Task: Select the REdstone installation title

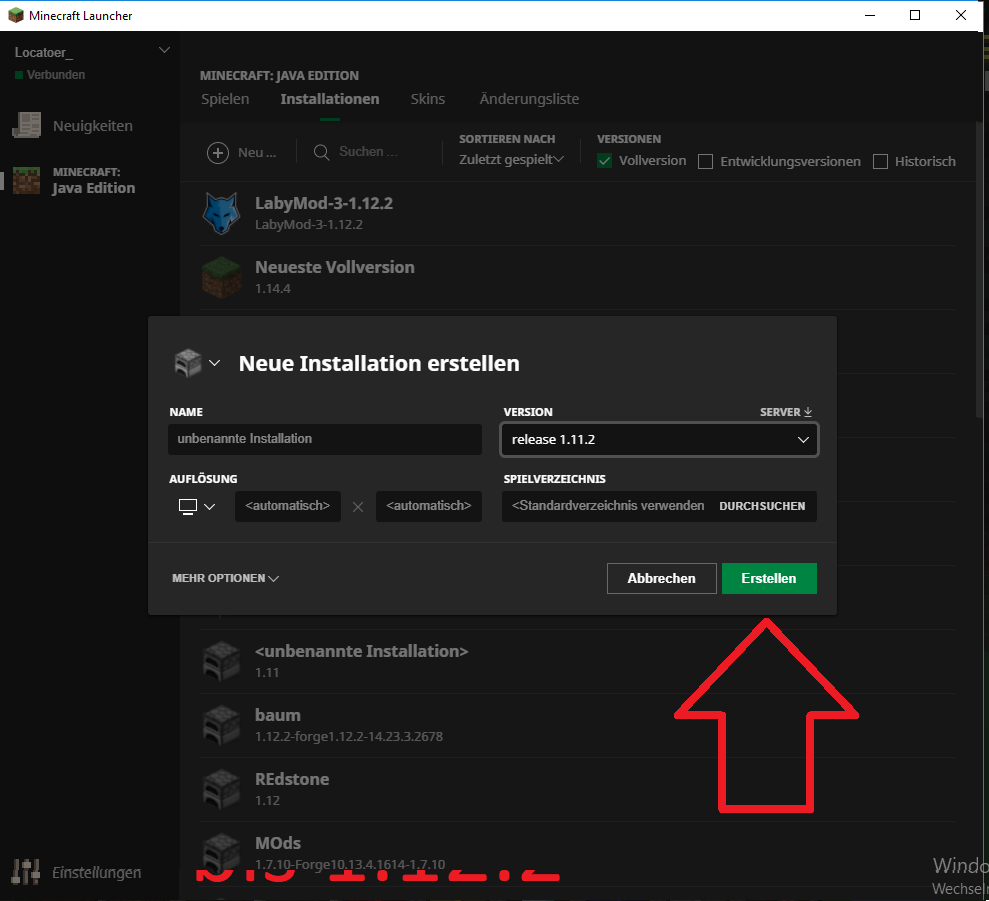Action: pos(292,779)
